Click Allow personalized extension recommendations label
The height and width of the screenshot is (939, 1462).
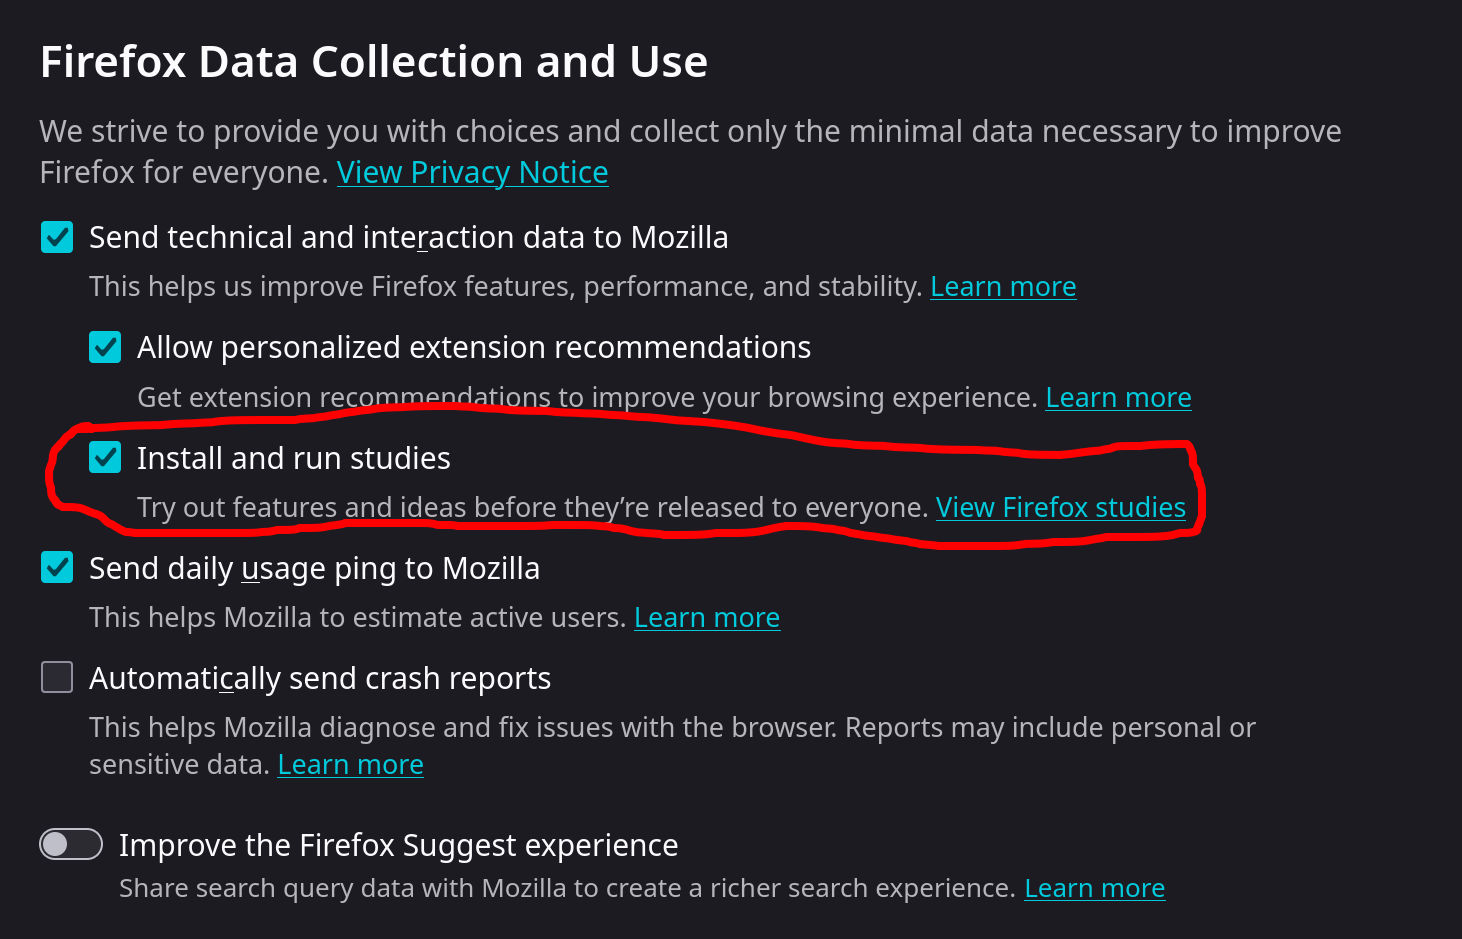click(x=474, y=347)
